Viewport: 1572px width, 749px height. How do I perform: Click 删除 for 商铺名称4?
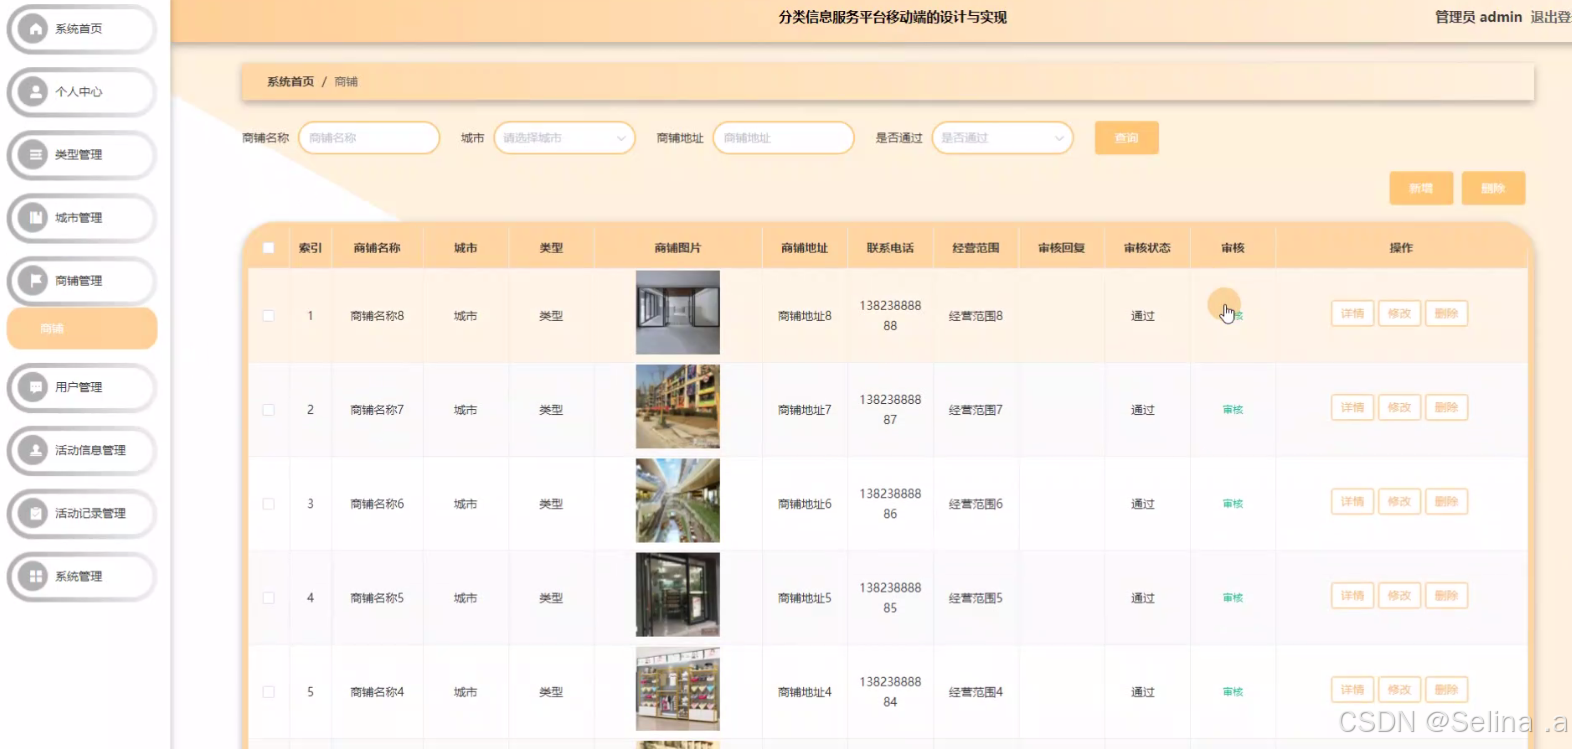coord(1446,690)
